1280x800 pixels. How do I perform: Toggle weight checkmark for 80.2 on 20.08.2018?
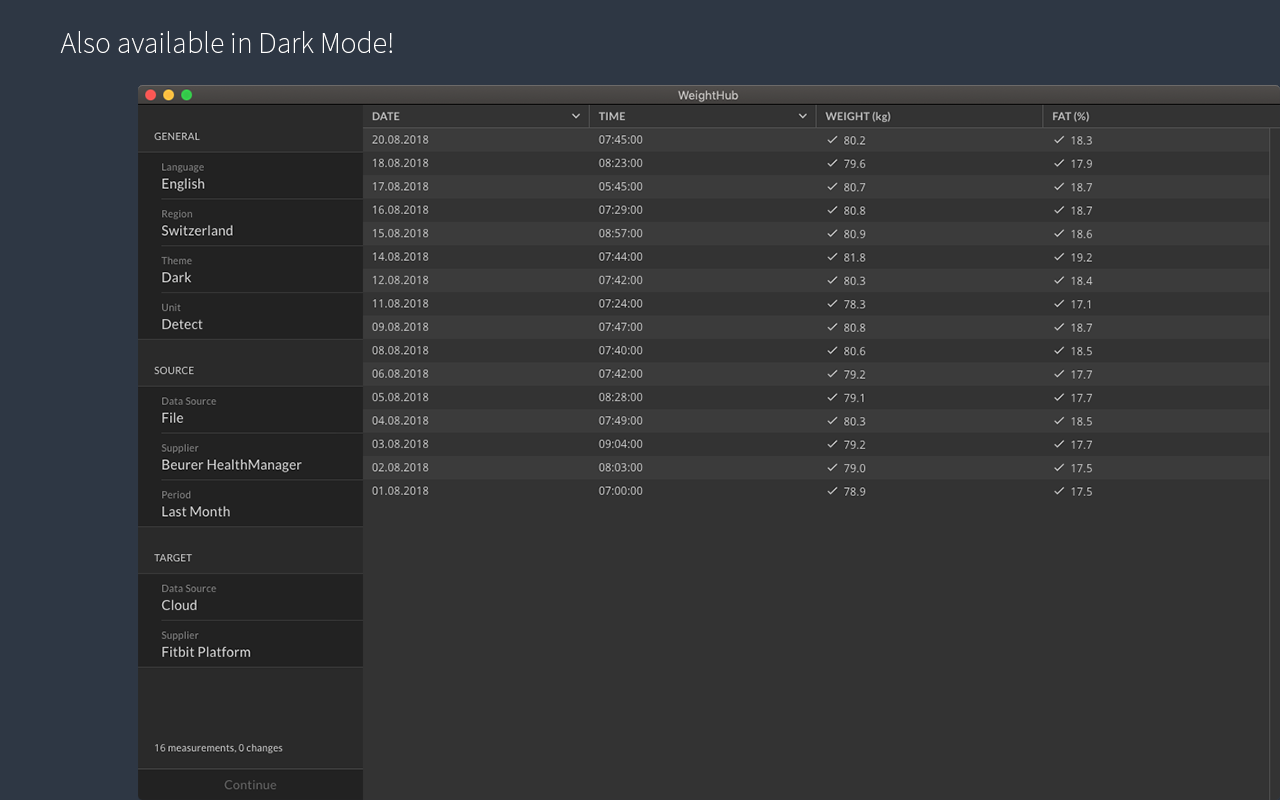832,140
